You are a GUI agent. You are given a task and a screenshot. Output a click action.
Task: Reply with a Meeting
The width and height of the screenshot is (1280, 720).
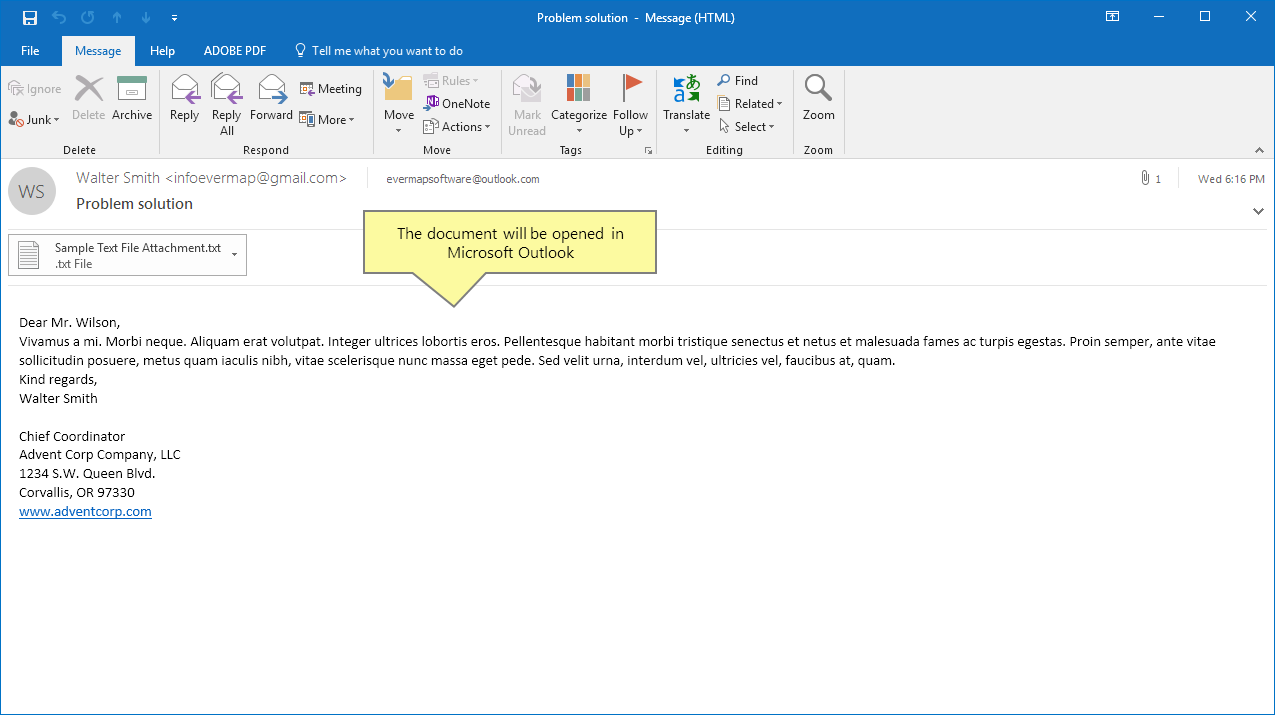click(331, 89)
